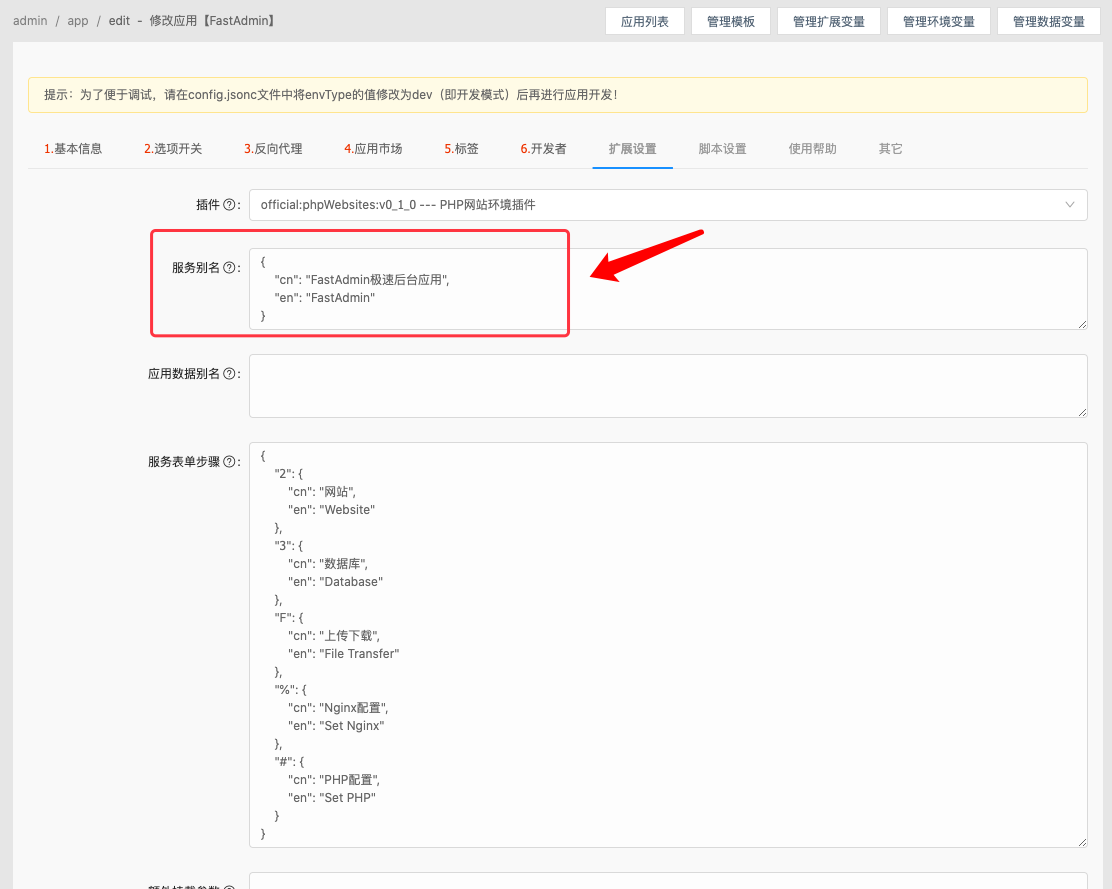Switch to the 1.基本信息 tab
1112x889 pixels.
coord(73,147)
